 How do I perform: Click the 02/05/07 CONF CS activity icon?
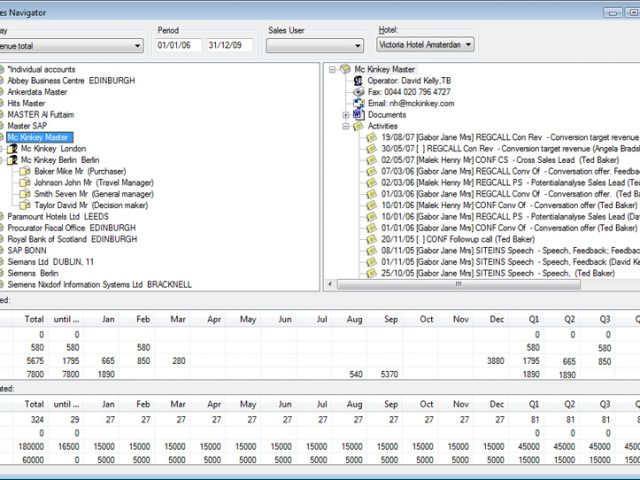click(371, 160)
